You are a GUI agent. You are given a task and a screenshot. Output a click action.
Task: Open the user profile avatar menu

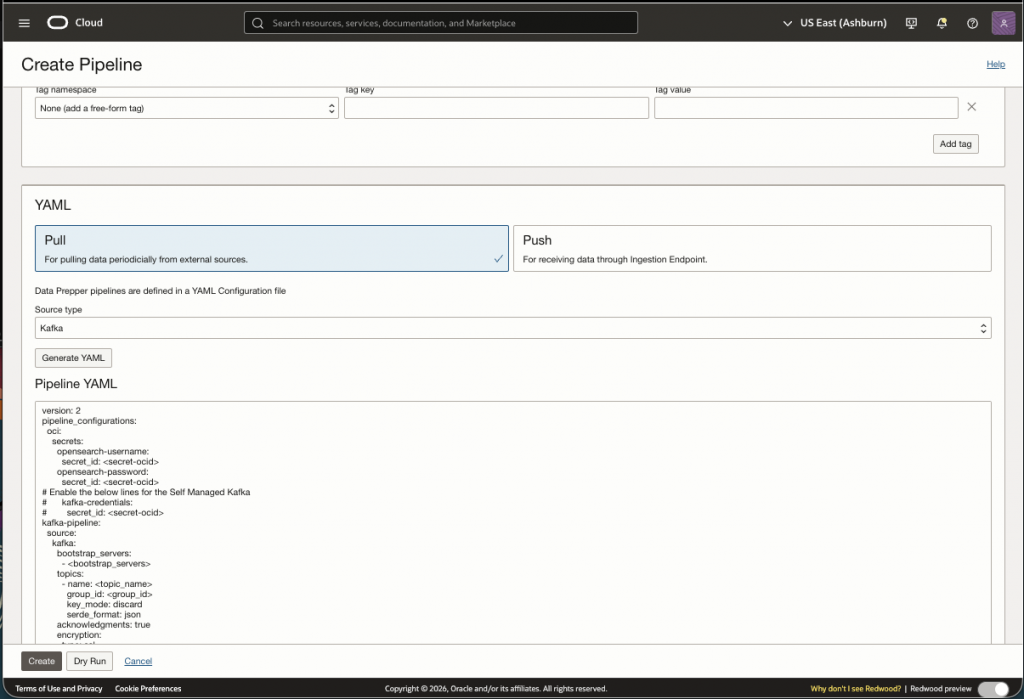[1003, 23]
